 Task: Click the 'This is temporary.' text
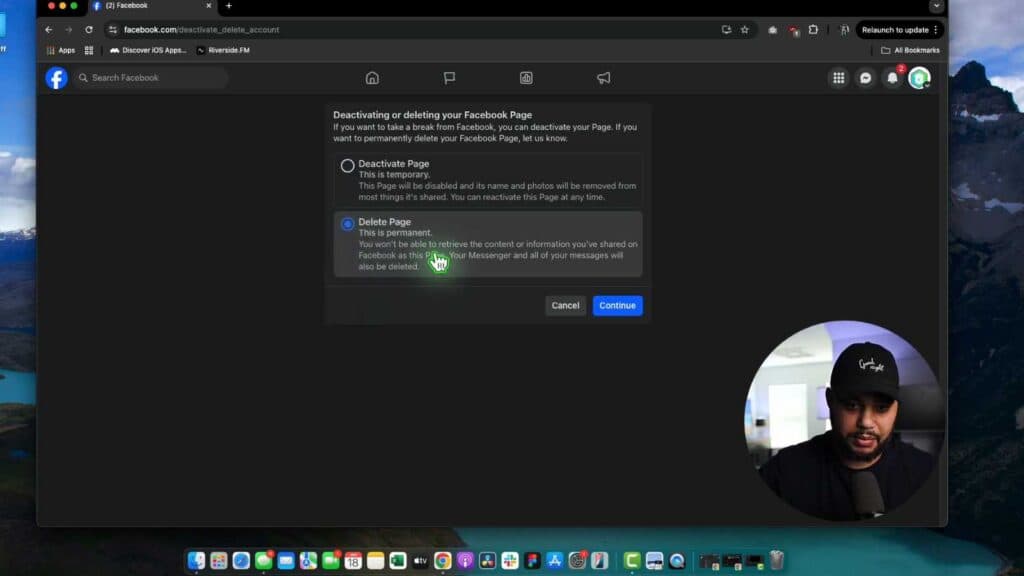pos(394,175)
